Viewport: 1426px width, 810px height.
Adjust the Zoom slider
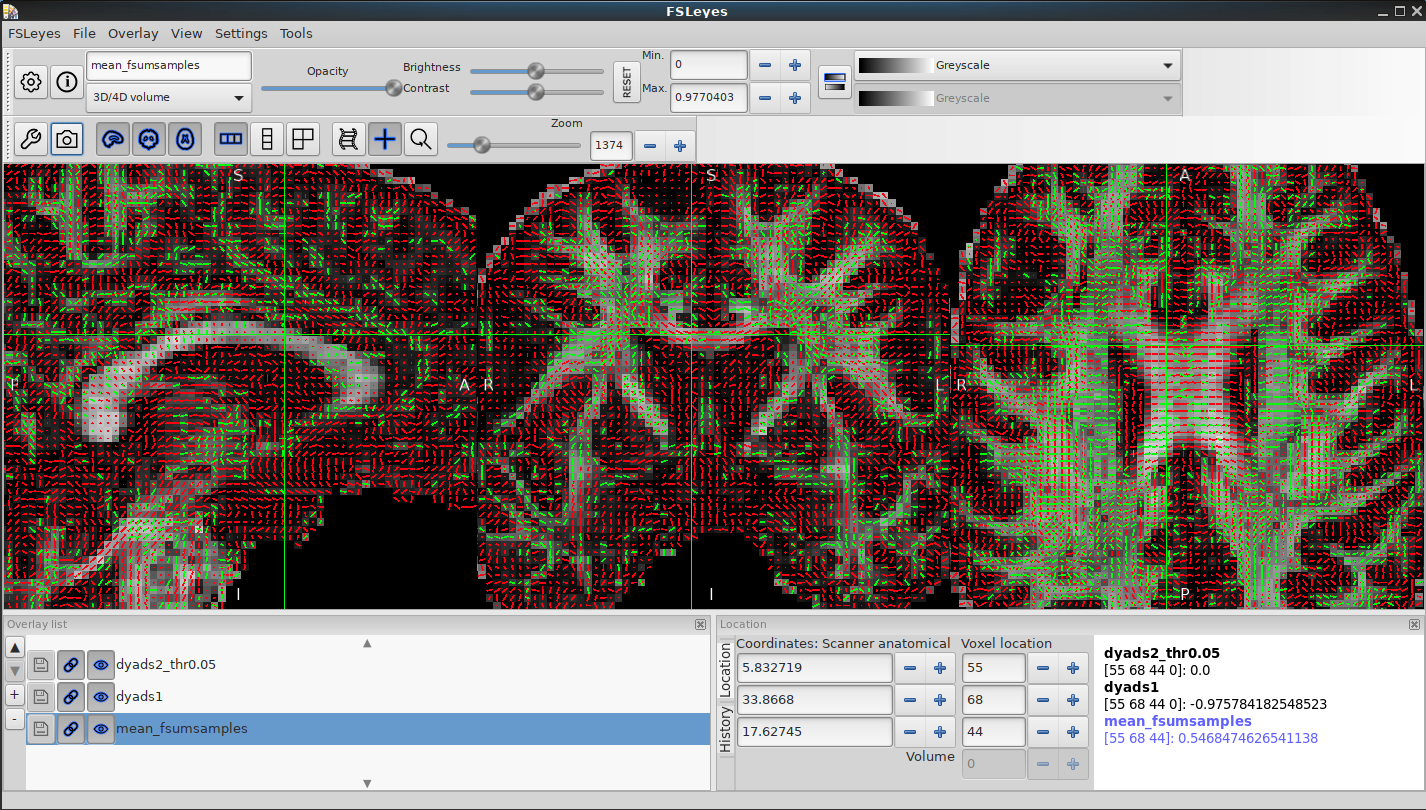pyautogui.click(x=513, y=146)
